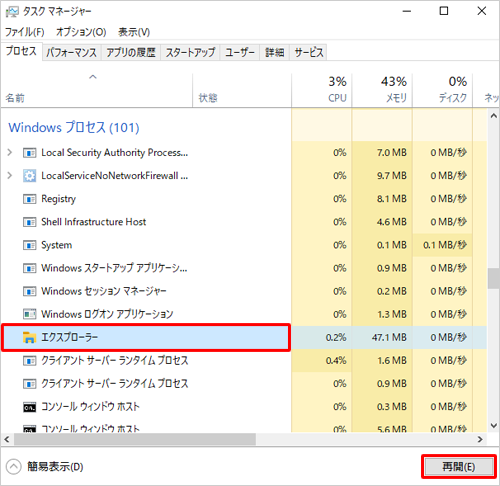
Task: Click the Windows ログオン アプリケーション icon
Action: (x=29, y=314)
